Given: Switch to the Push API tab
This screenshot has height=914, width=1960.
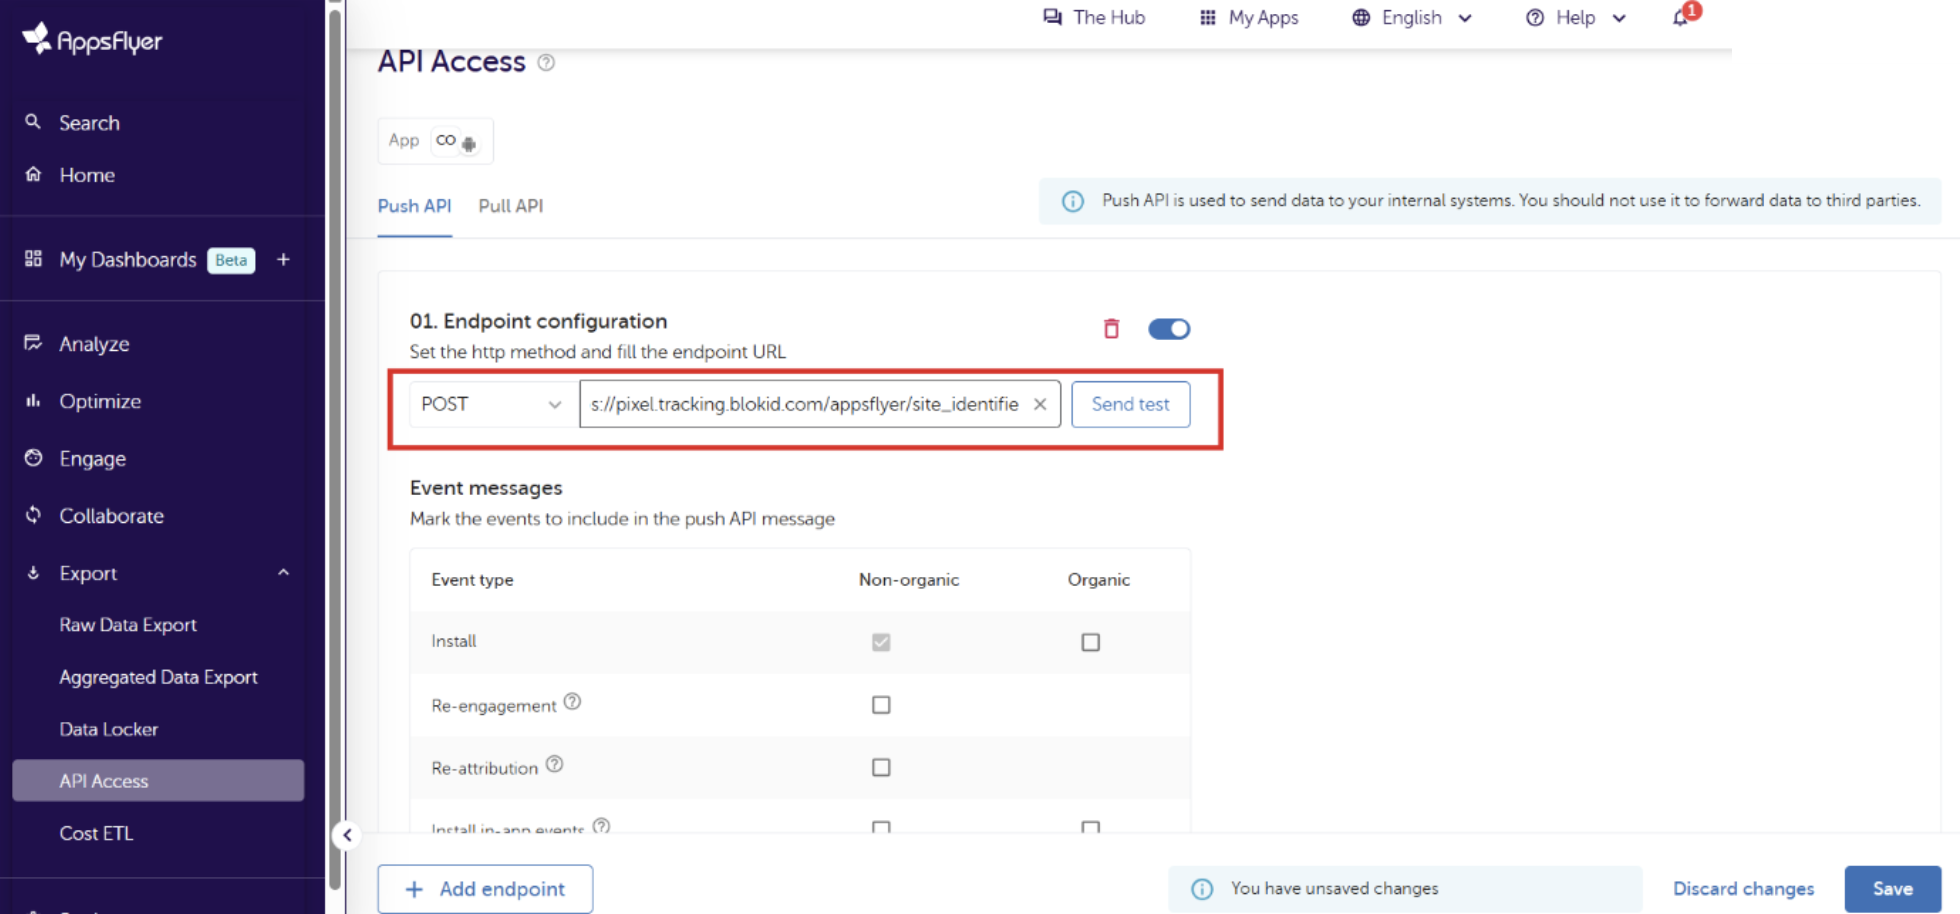Looking at the screenshot, I should point(414,206).
